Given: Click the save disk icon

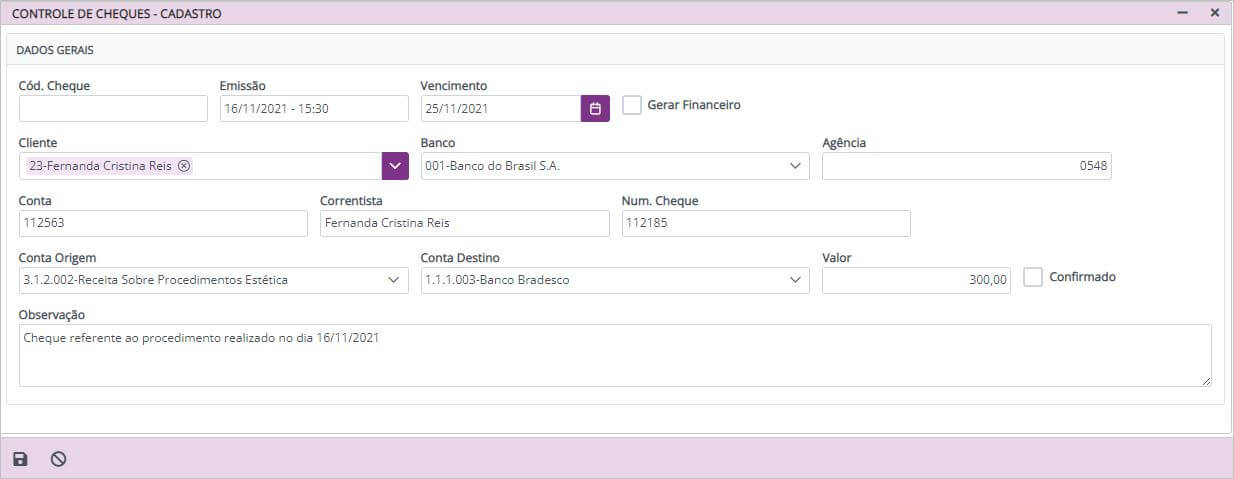Looking at the screenshot, I should (20, 459).
